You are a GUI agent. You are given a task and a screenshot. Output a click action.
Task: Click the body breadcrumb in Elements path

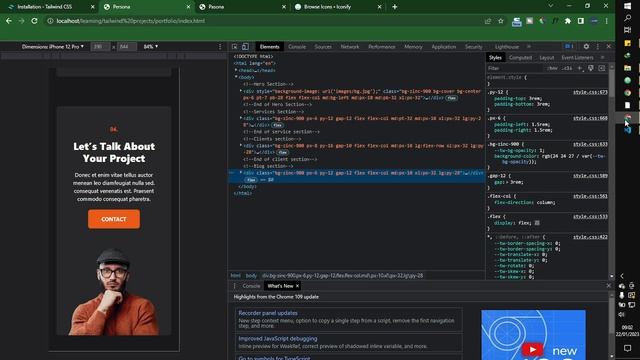[x=251, y=276]
